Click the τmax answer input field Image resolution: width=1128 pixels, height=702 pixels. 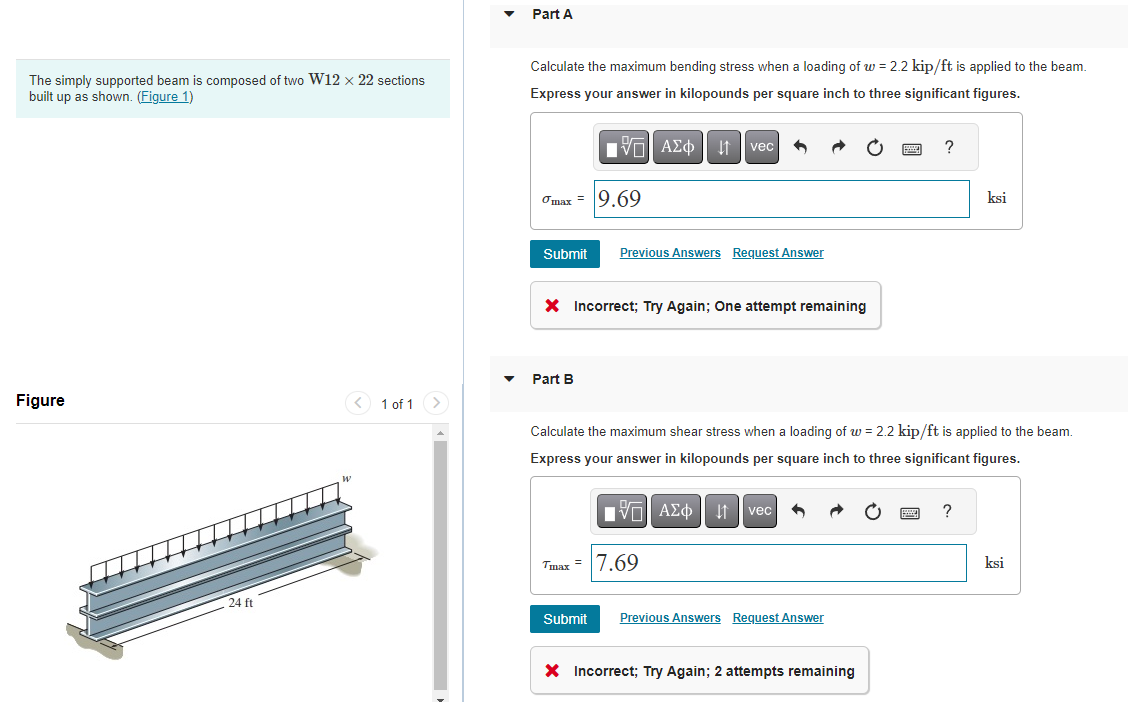point(778,562)
